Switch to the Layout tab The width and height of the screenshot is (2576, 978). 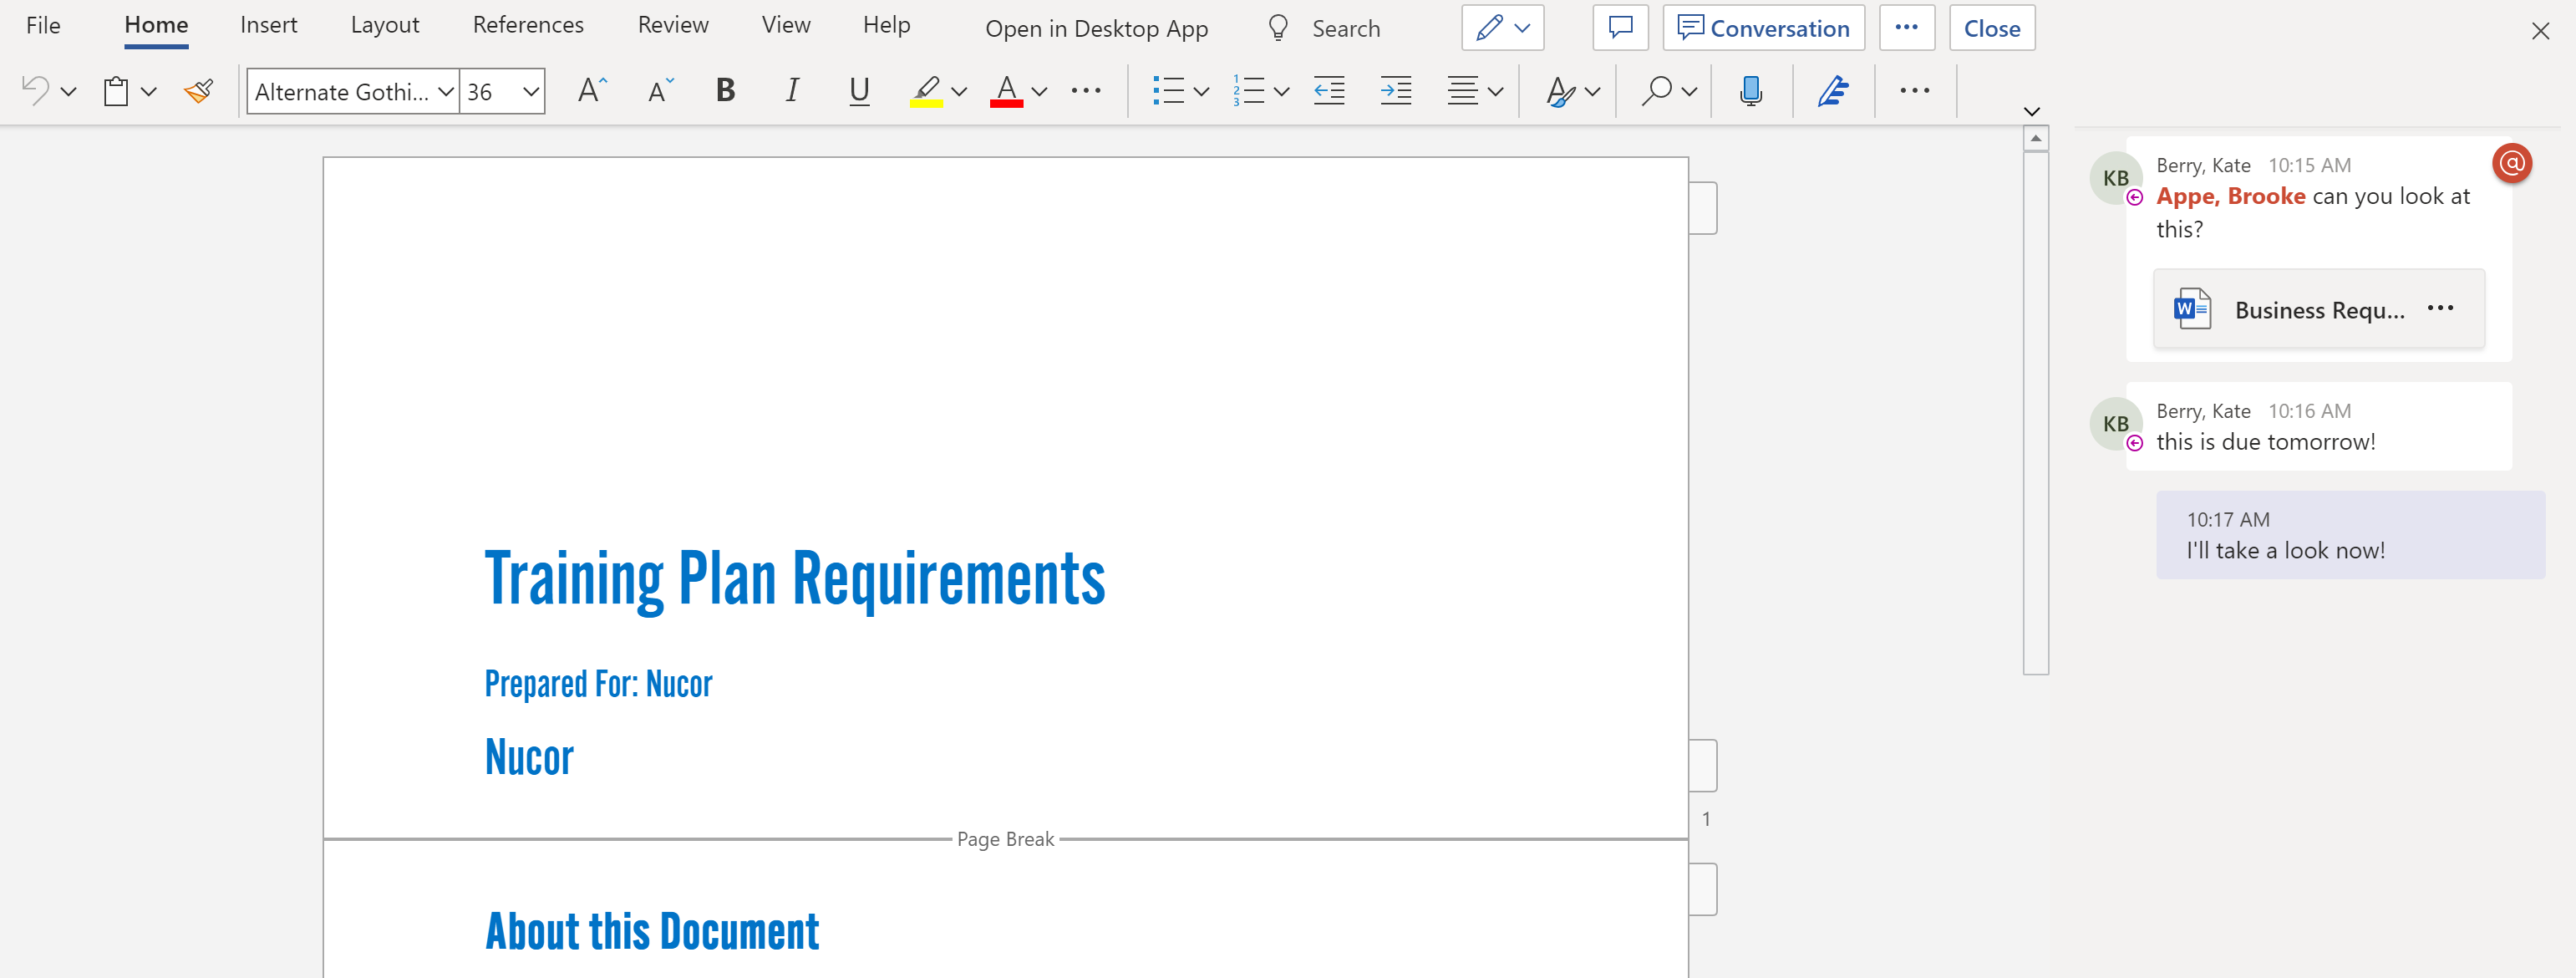[x=384, y=25]
